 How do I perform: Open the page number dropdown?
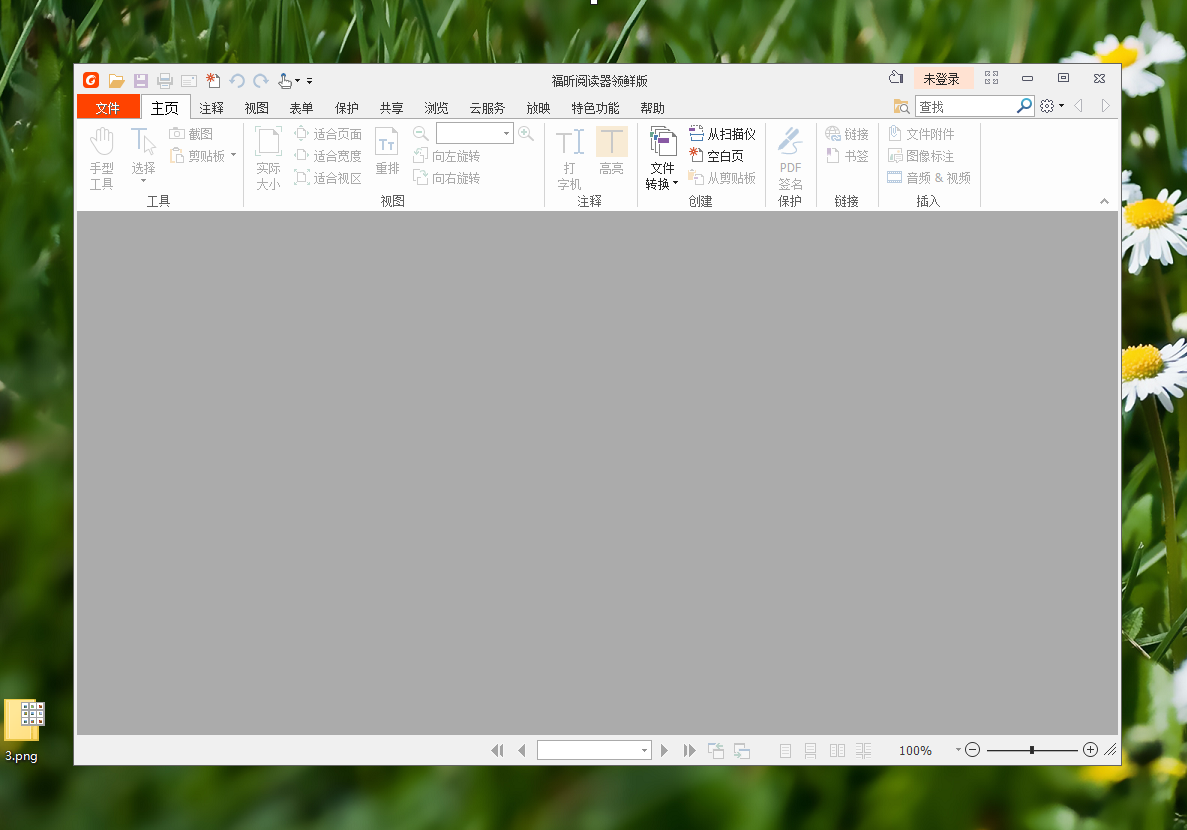(x=644, y=750)
